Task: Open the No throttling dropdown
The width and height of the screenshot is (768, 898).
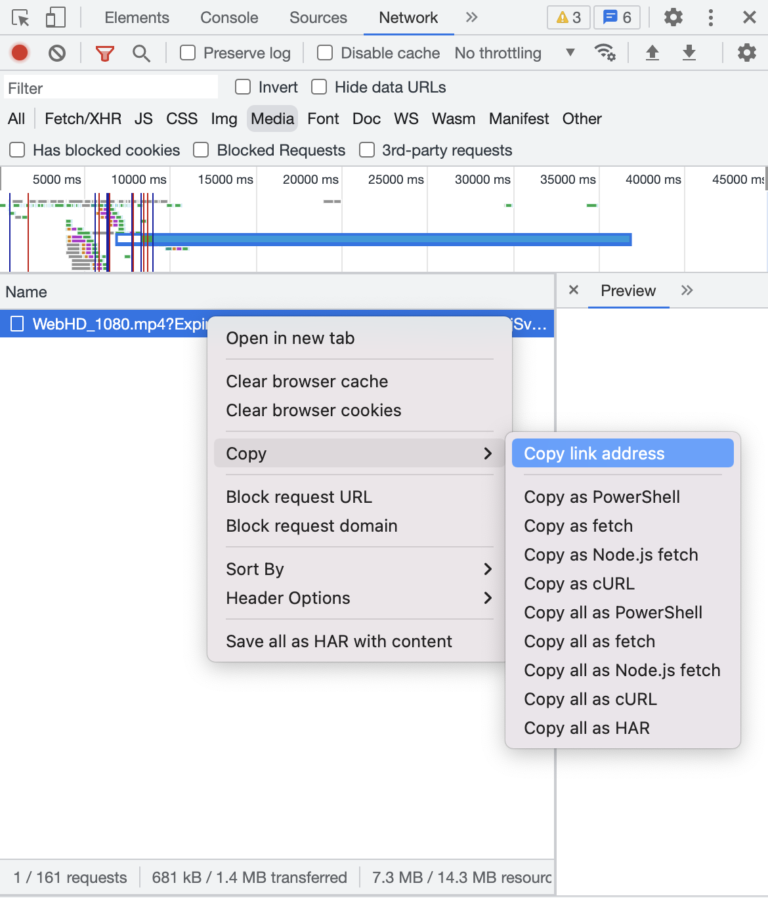Action: tap(514, 53)
